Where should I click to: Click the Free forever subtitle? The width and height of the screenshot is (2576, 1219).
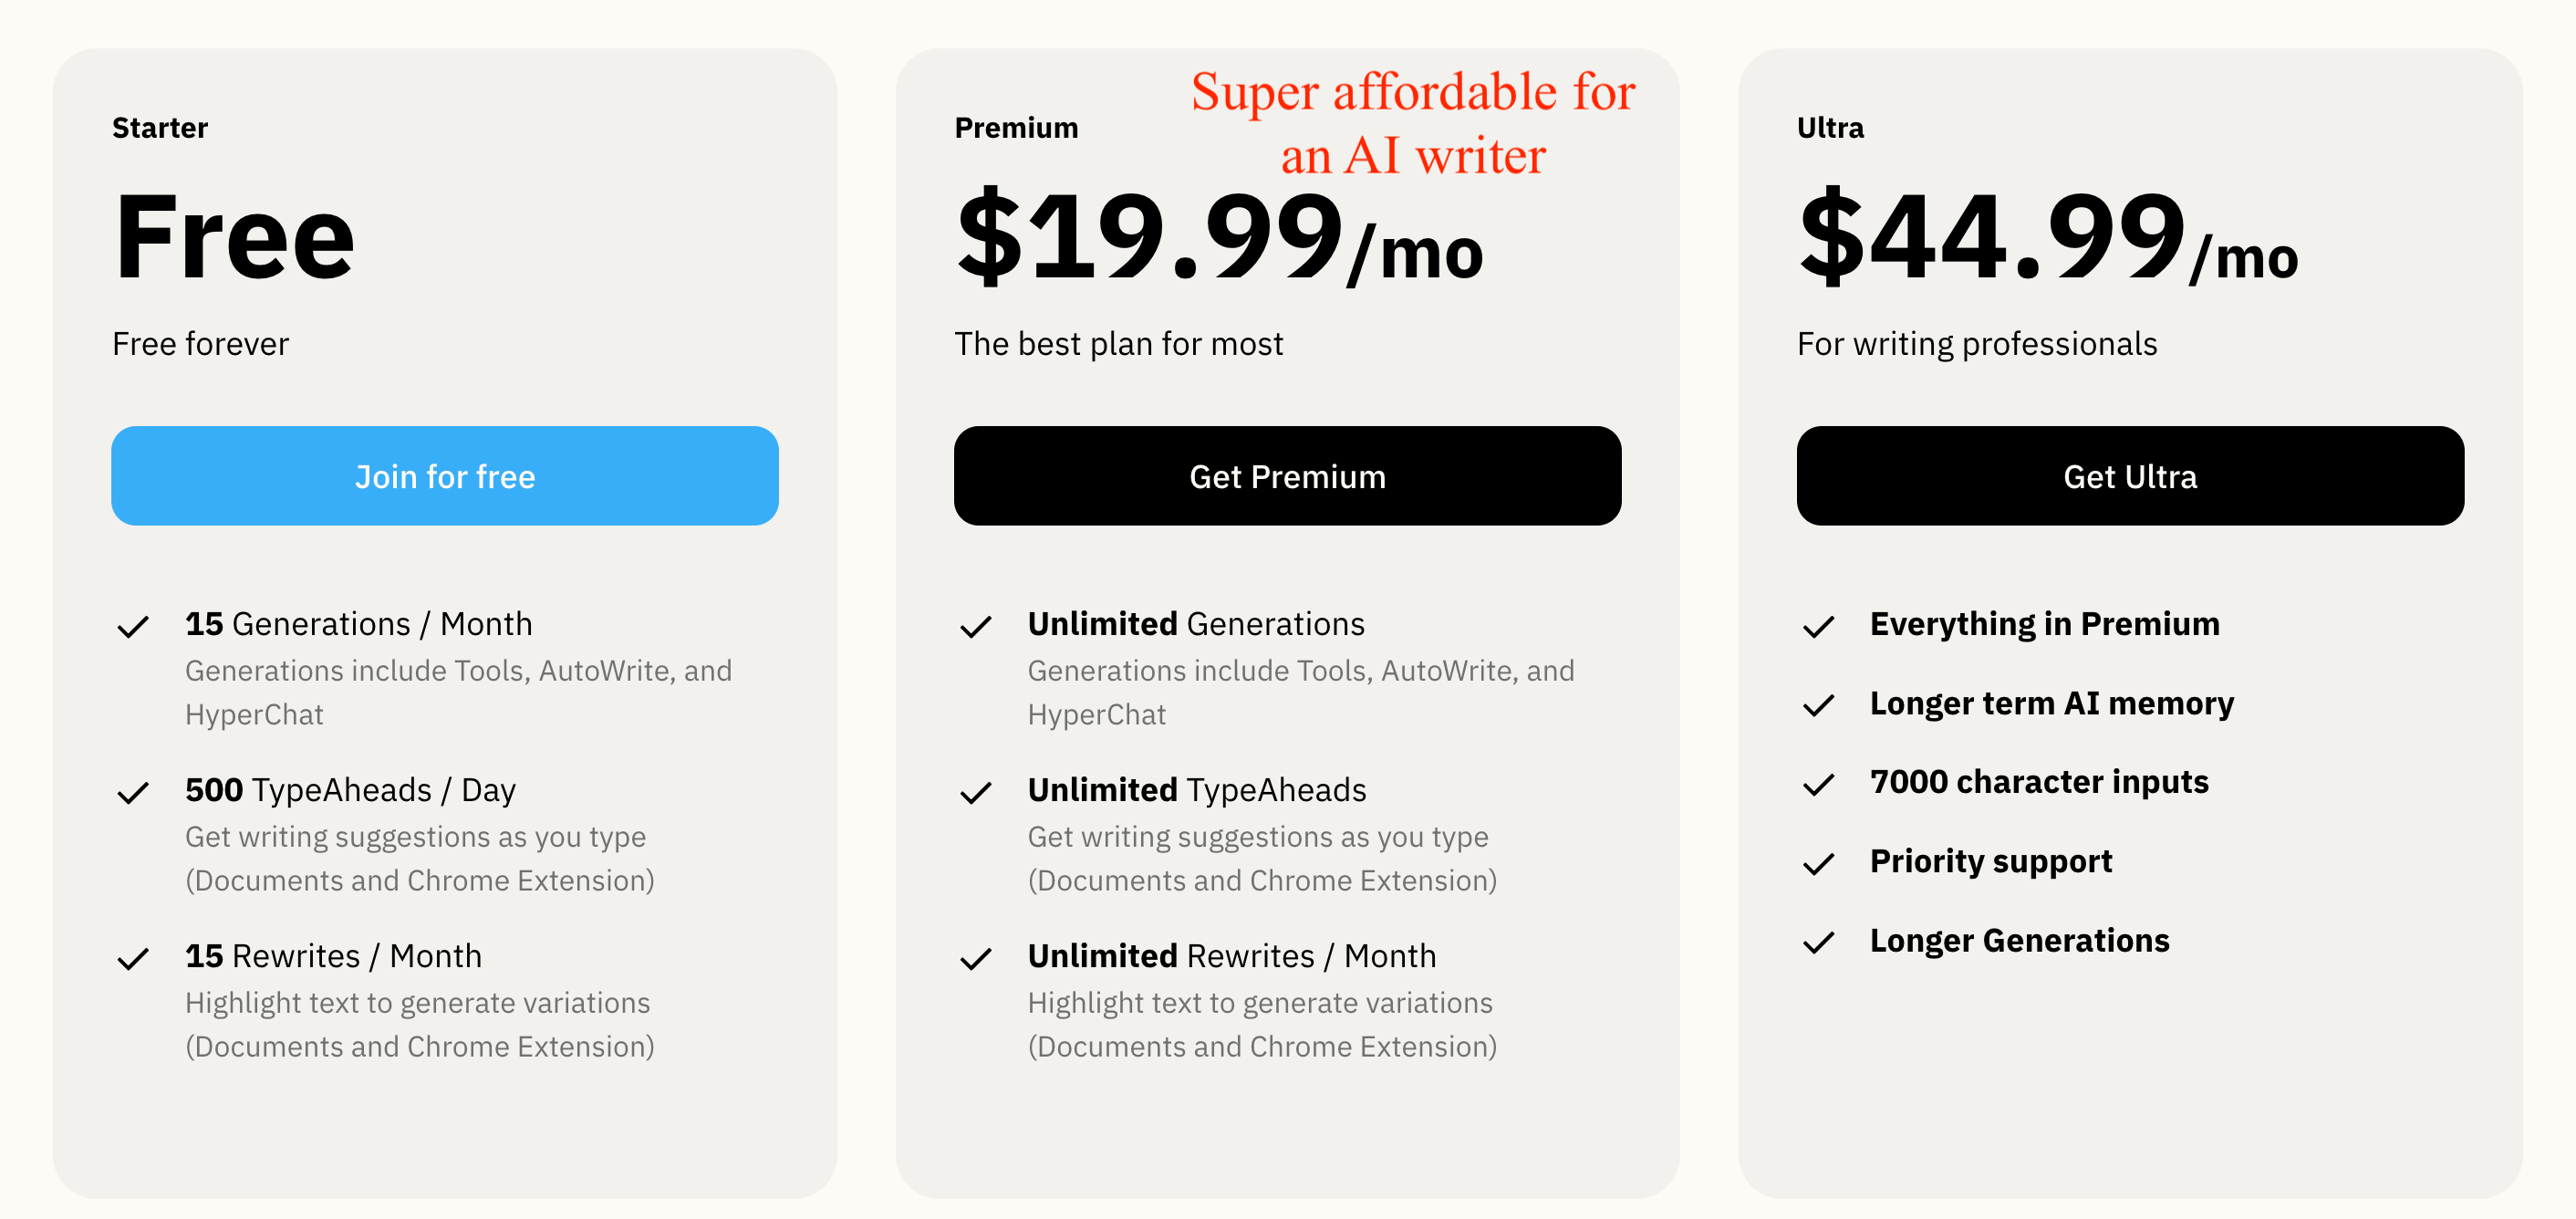[x=200, y=344]
